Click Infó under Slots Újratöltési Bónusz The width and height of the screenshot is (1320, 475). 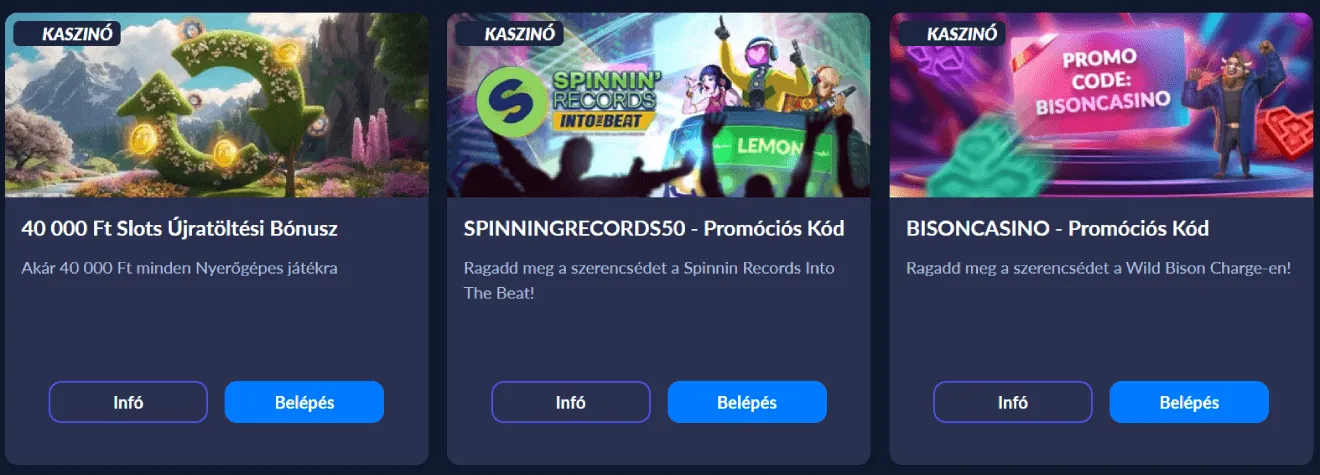point(128,402)
